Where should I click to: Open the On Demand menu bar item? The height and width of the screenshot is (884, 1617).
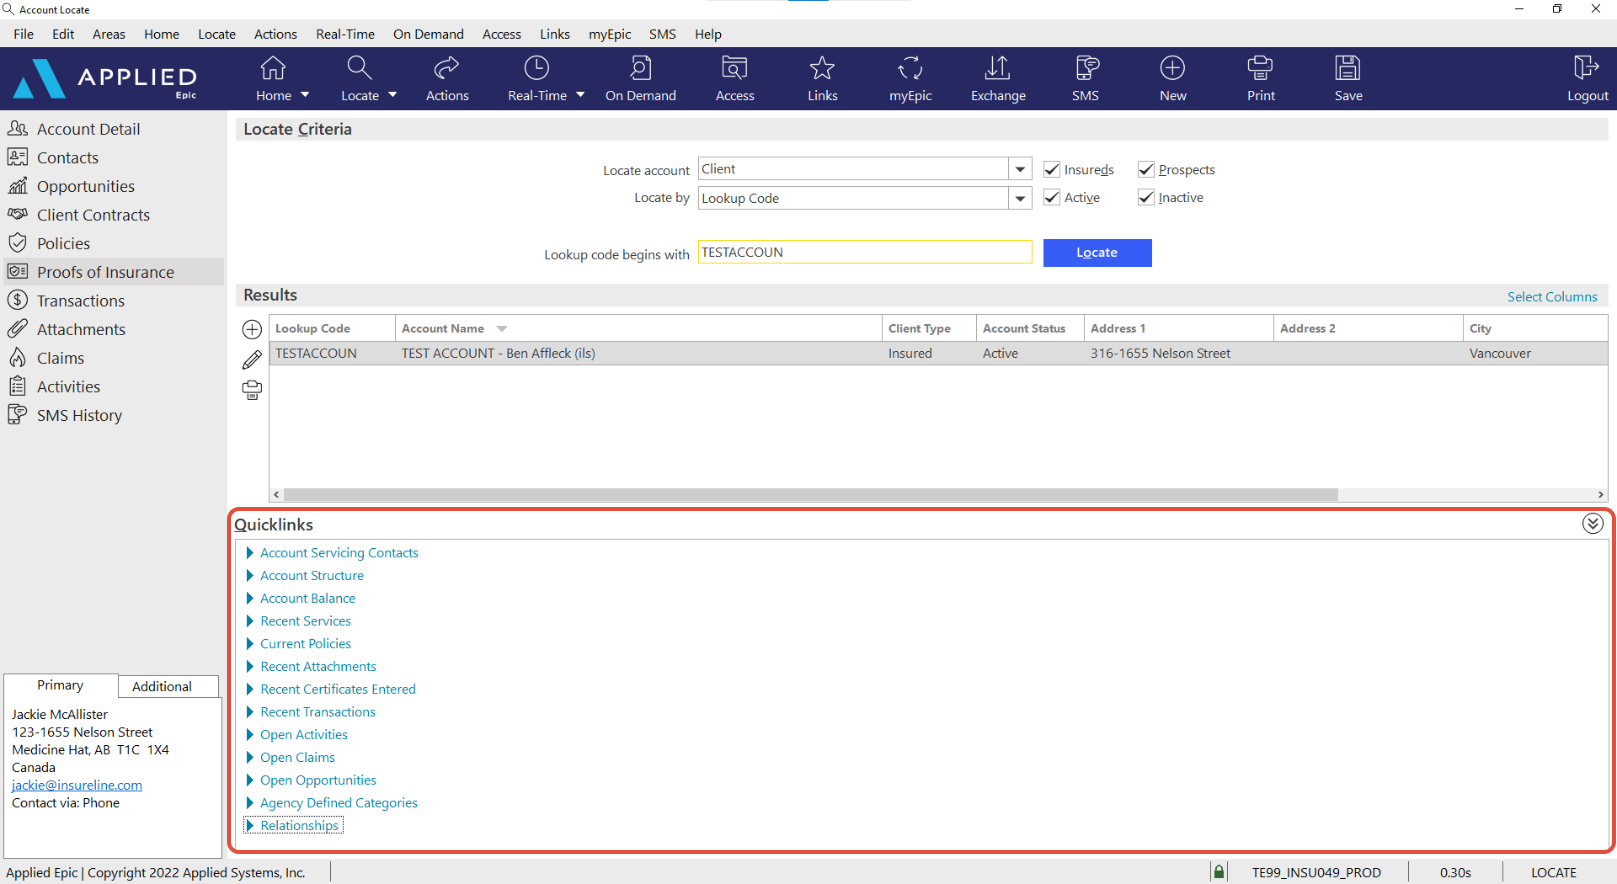tap(428, 34)
